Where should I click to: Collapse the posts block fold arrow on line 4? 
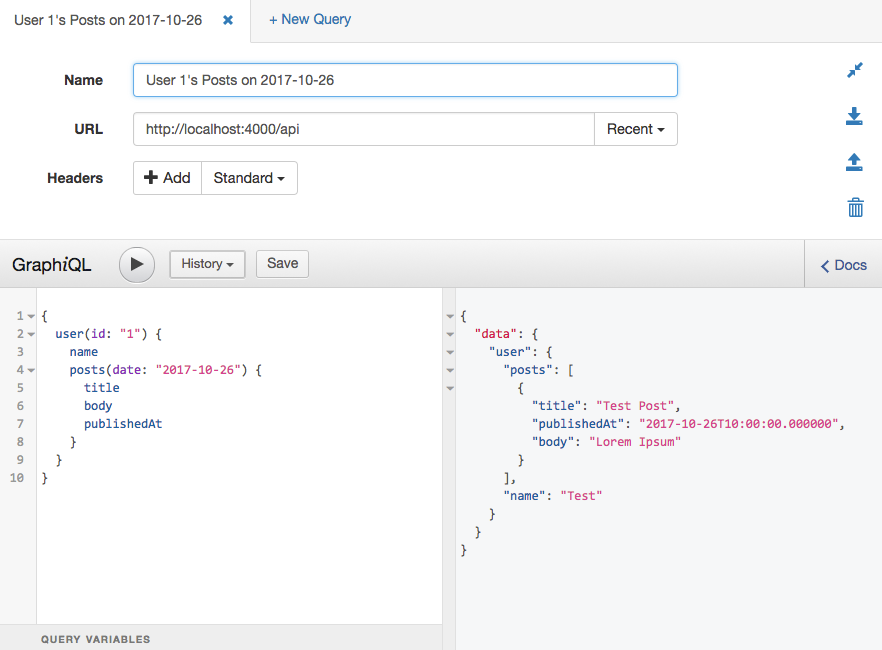pyautogui.click(x=31, y=370)
